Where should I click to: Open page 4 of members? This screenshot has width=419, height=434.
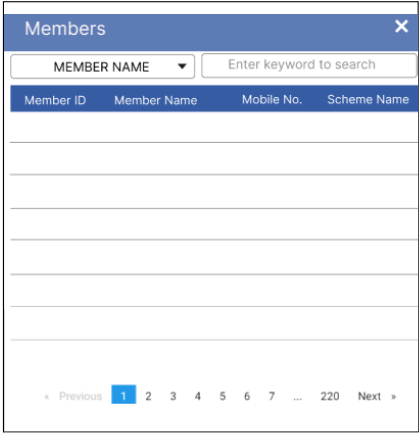pos(198,396)
